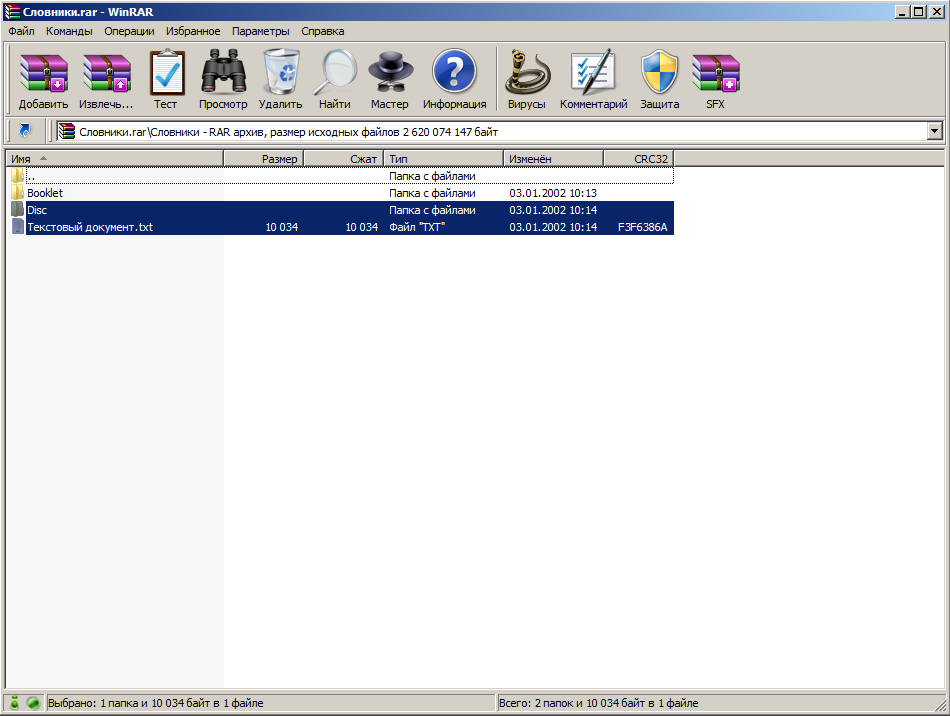Click the green key status icon

[x=33, y=703]
